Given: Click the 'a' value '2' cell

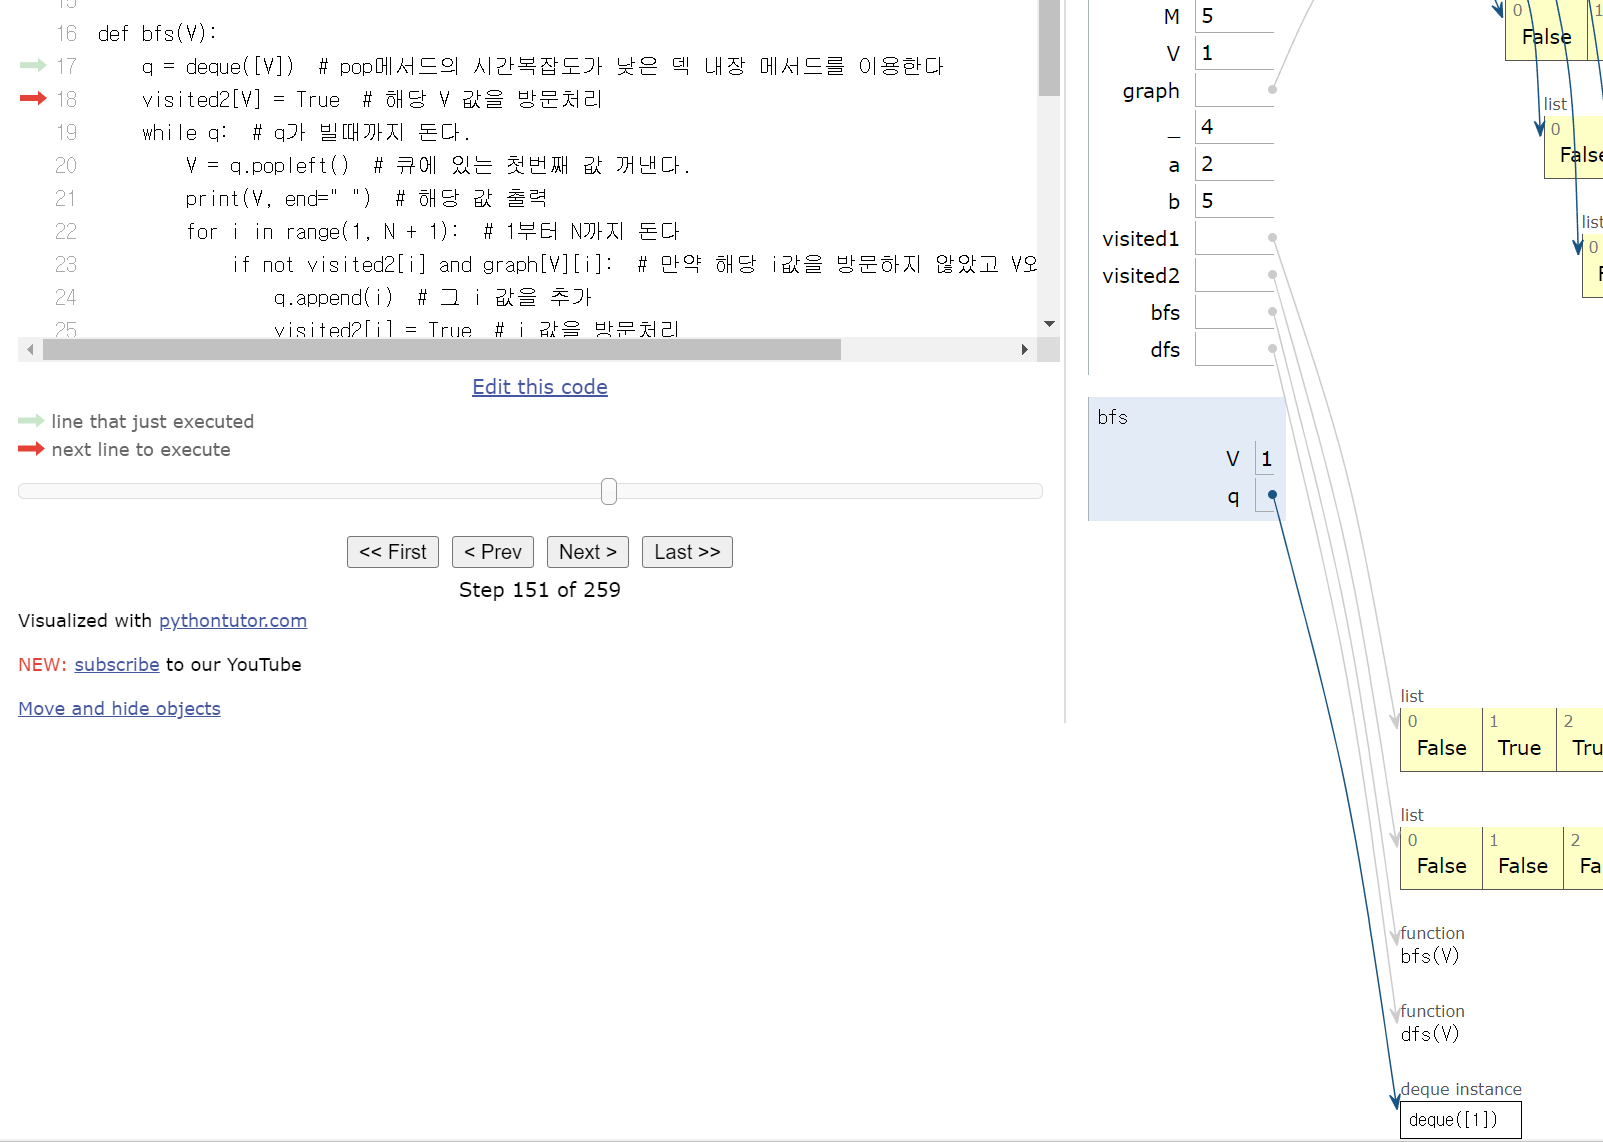Looking at the screenshot, I should [x=1234, y=164].
